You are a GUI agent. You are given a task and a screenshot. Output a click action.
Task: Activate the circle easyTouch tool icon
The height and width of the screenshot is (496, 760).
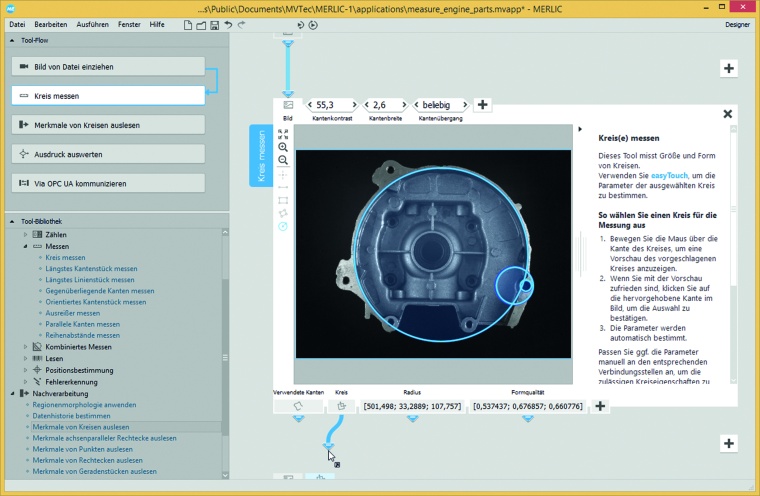tap(283, 226)
